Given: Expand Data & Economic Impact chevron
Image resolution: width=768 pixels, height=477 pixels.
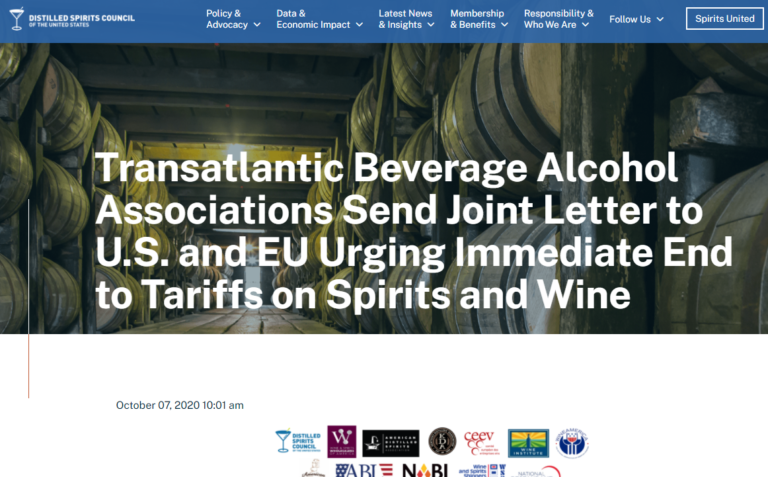Looking at the screenshot, I should click(359, 24).
